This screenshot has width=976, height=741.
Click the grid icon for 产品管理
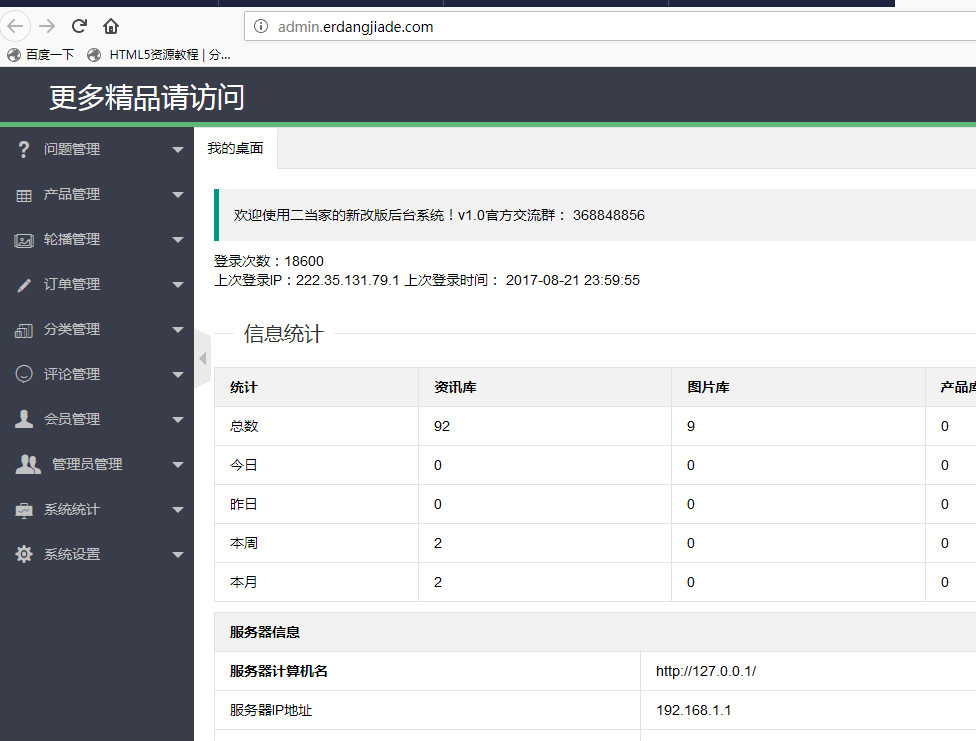[x=24, y=196]
